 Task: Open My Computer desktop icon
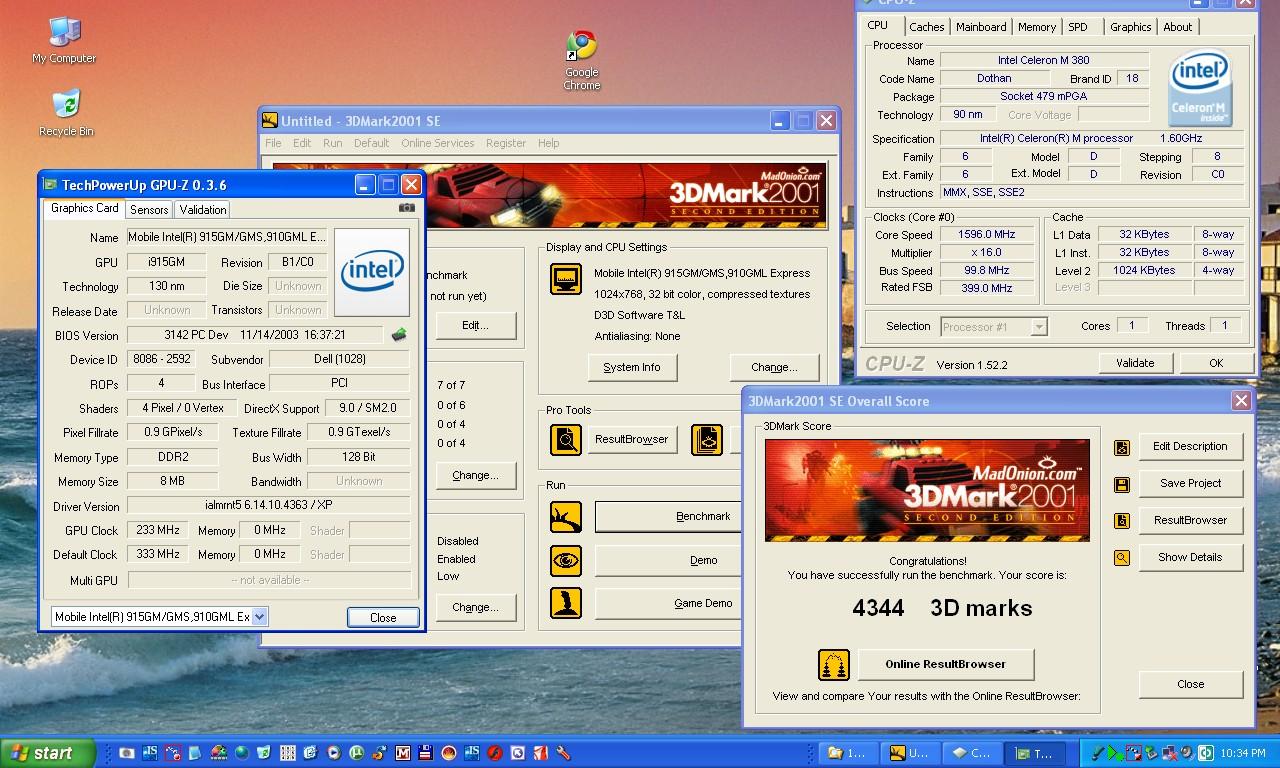coord(64,40)
